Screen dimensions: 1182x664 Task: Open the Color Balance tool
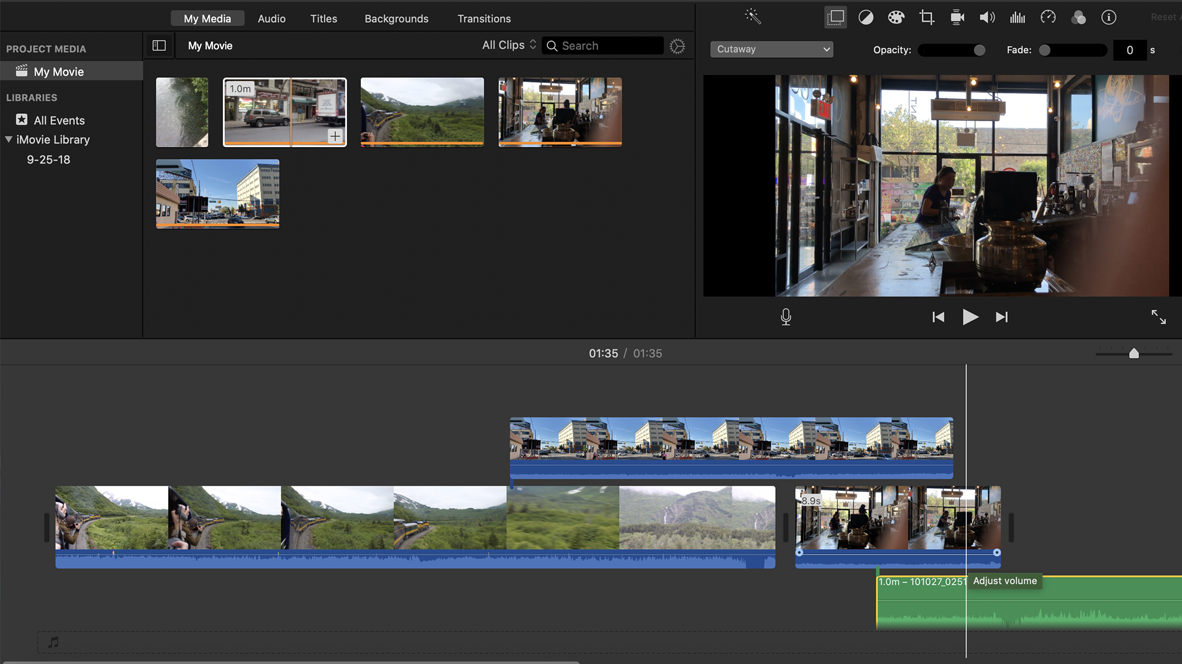866,17
